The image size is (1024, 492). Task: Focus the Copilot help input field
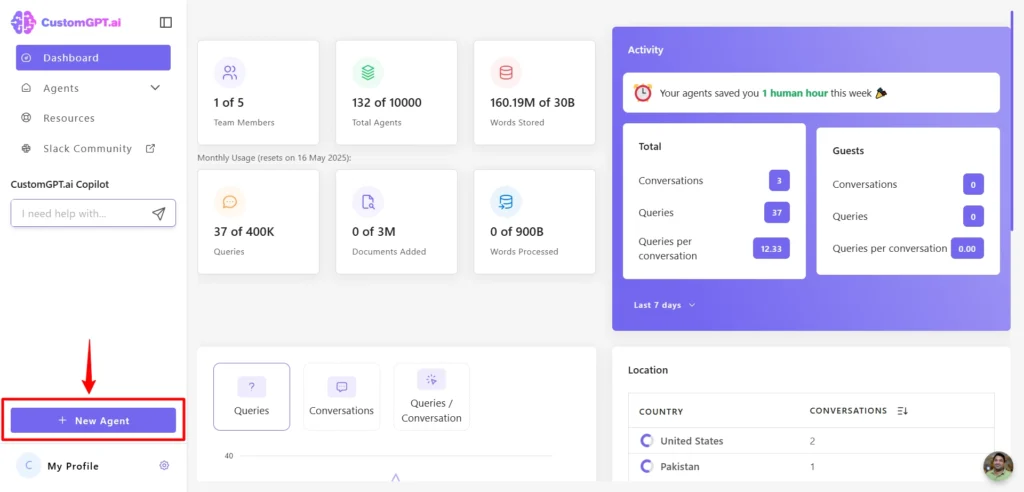(81, 214)
